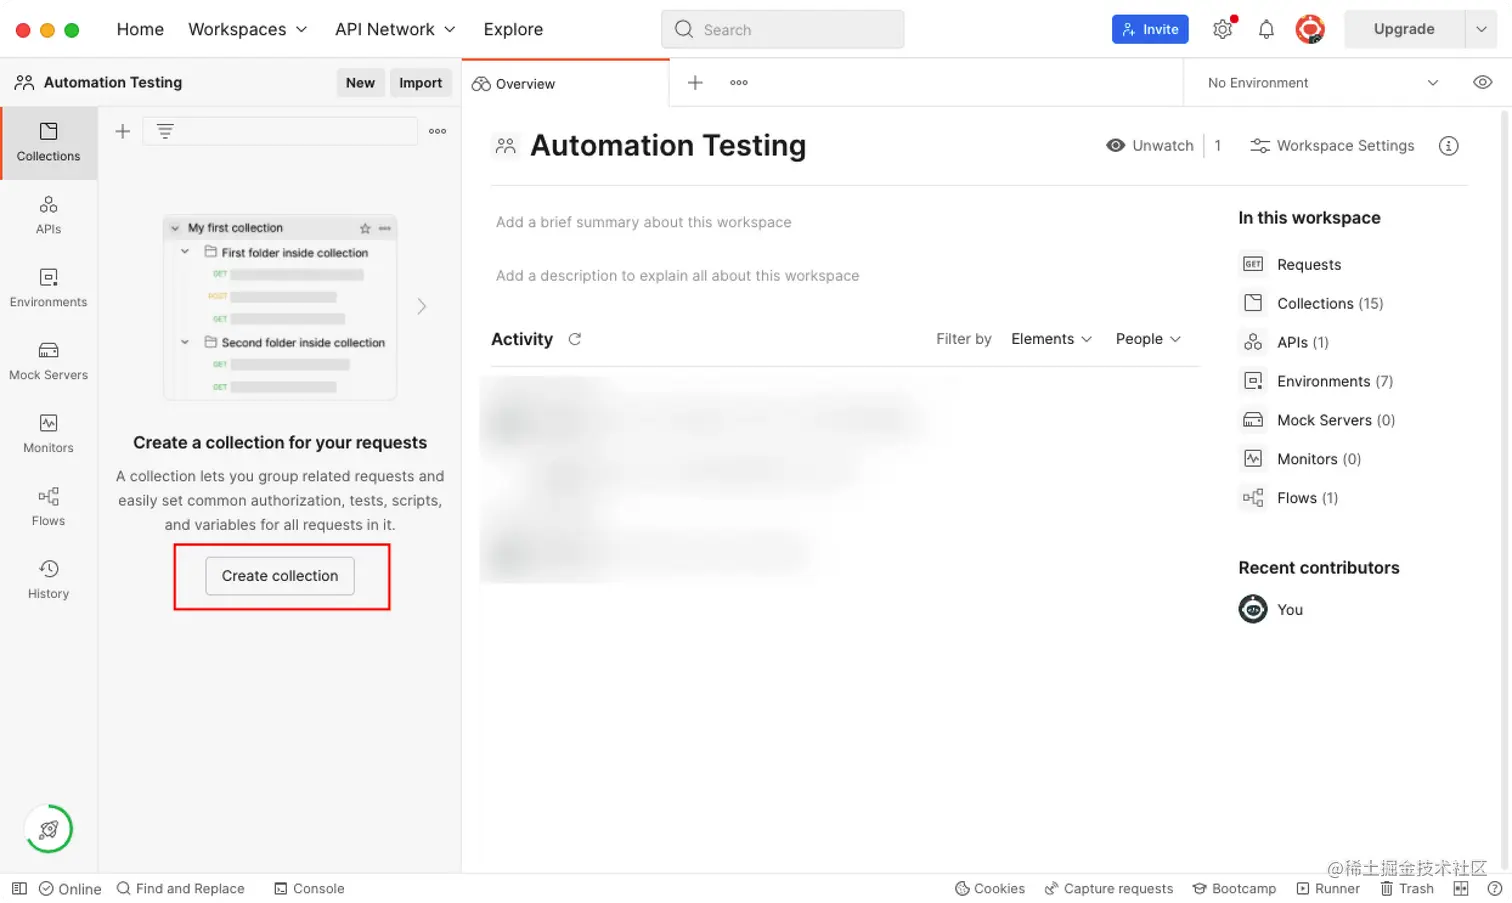Open tab options ellipsis menu
The height and width of the screenshot is (903, 1512).
(739, 83)
